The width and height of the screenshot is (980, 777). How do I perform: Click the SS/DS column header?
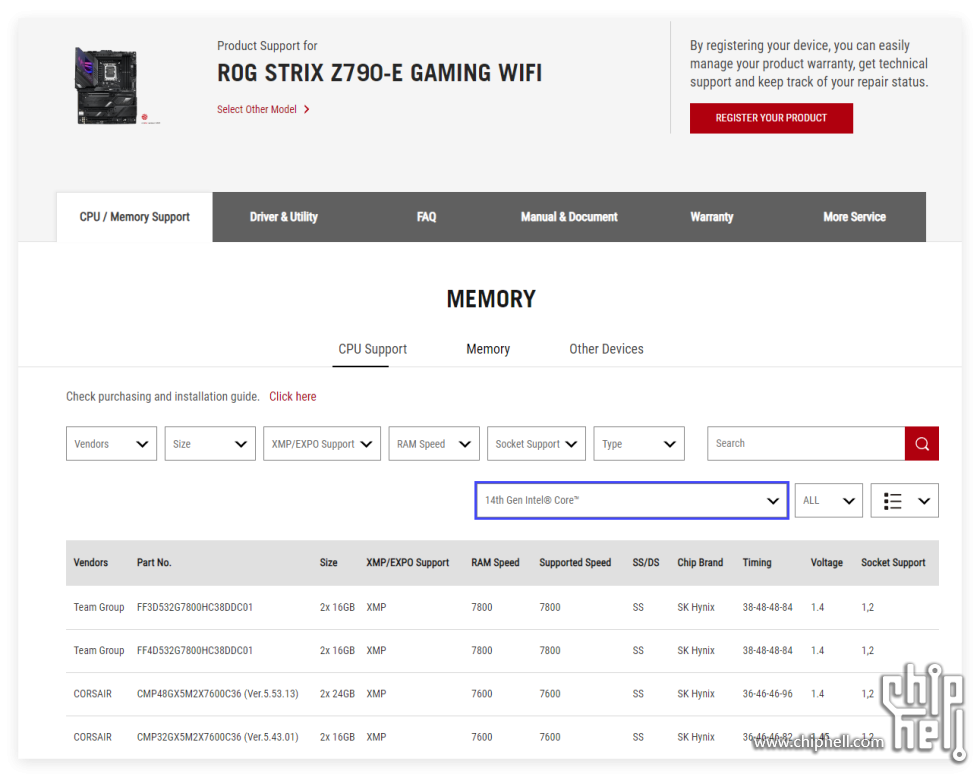coord(646,563)
